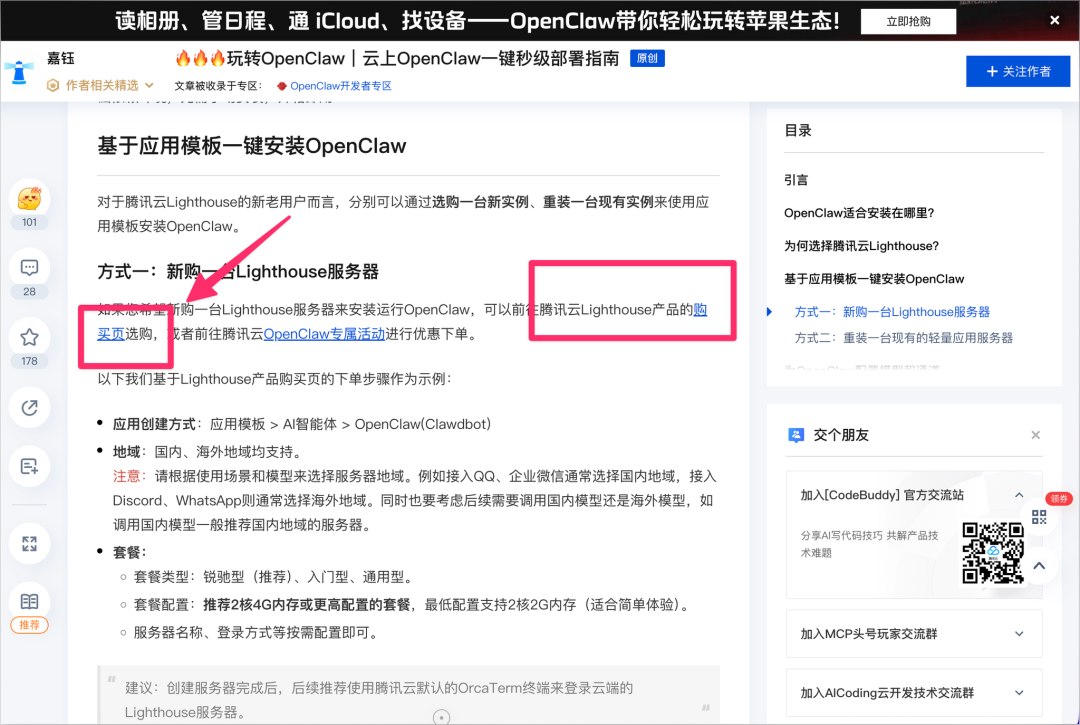Click the write-comment icon in left sidebar

coord(29,466)
